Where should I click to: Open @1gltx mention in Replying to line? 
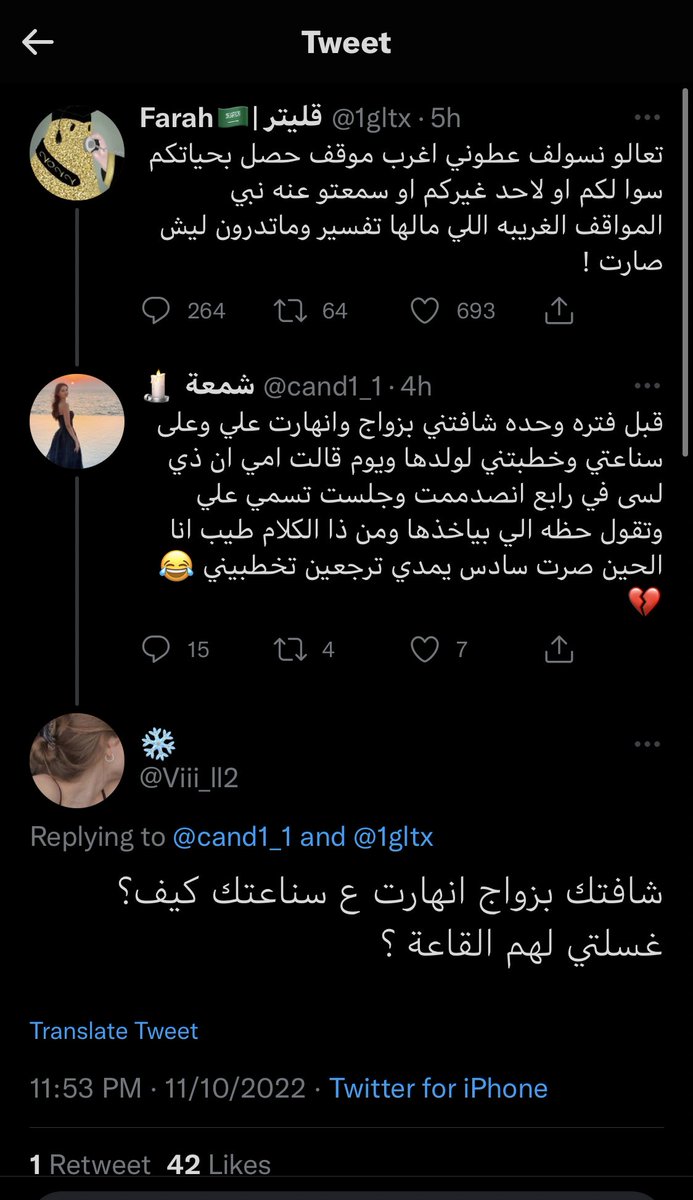pos(393,837)
